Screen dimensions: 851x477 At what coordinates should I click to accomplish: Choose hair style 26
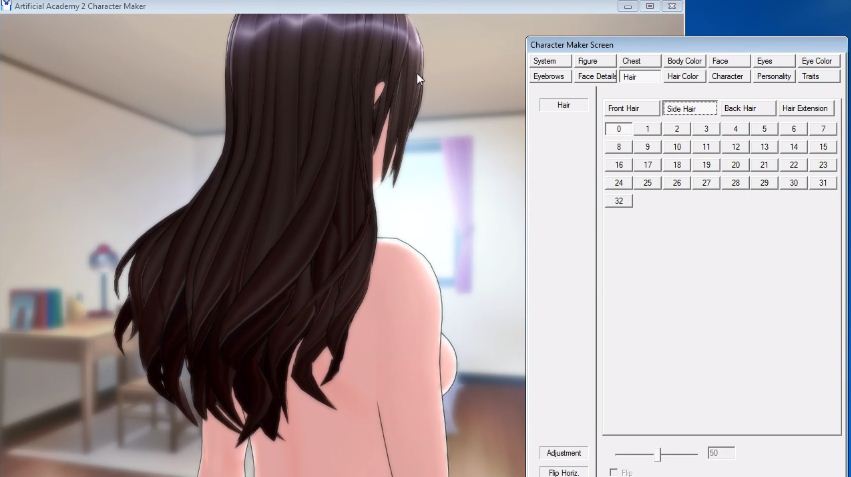pyautogui.click(x=677, y=183)
